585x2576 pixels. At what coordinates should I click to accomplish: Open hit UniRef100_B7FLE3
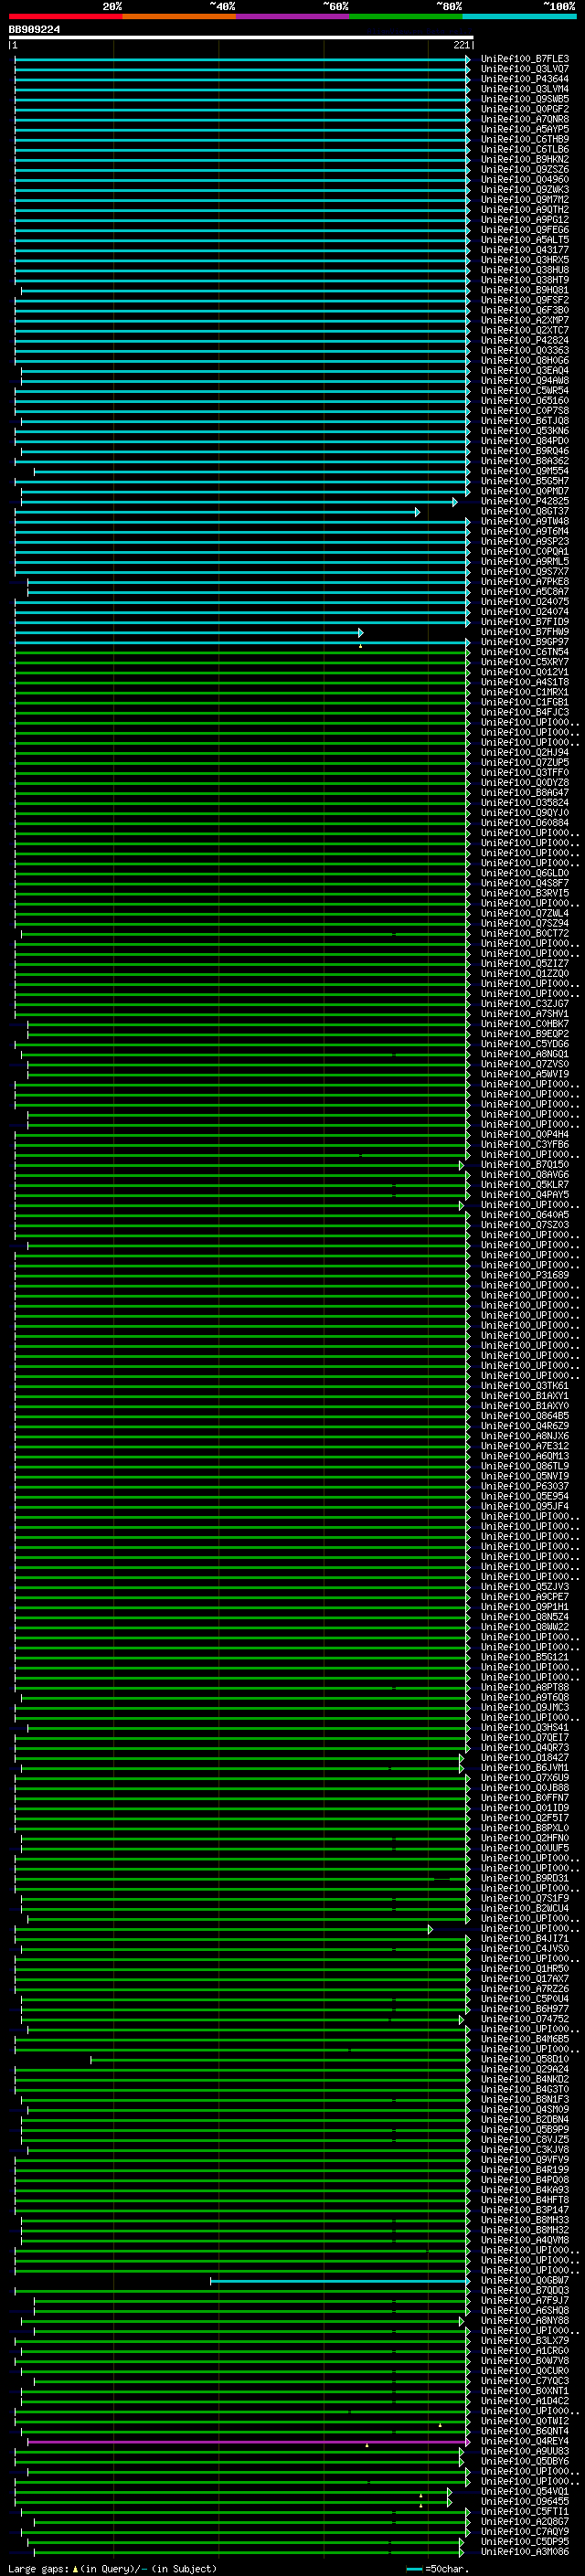[x=525, y=59]
